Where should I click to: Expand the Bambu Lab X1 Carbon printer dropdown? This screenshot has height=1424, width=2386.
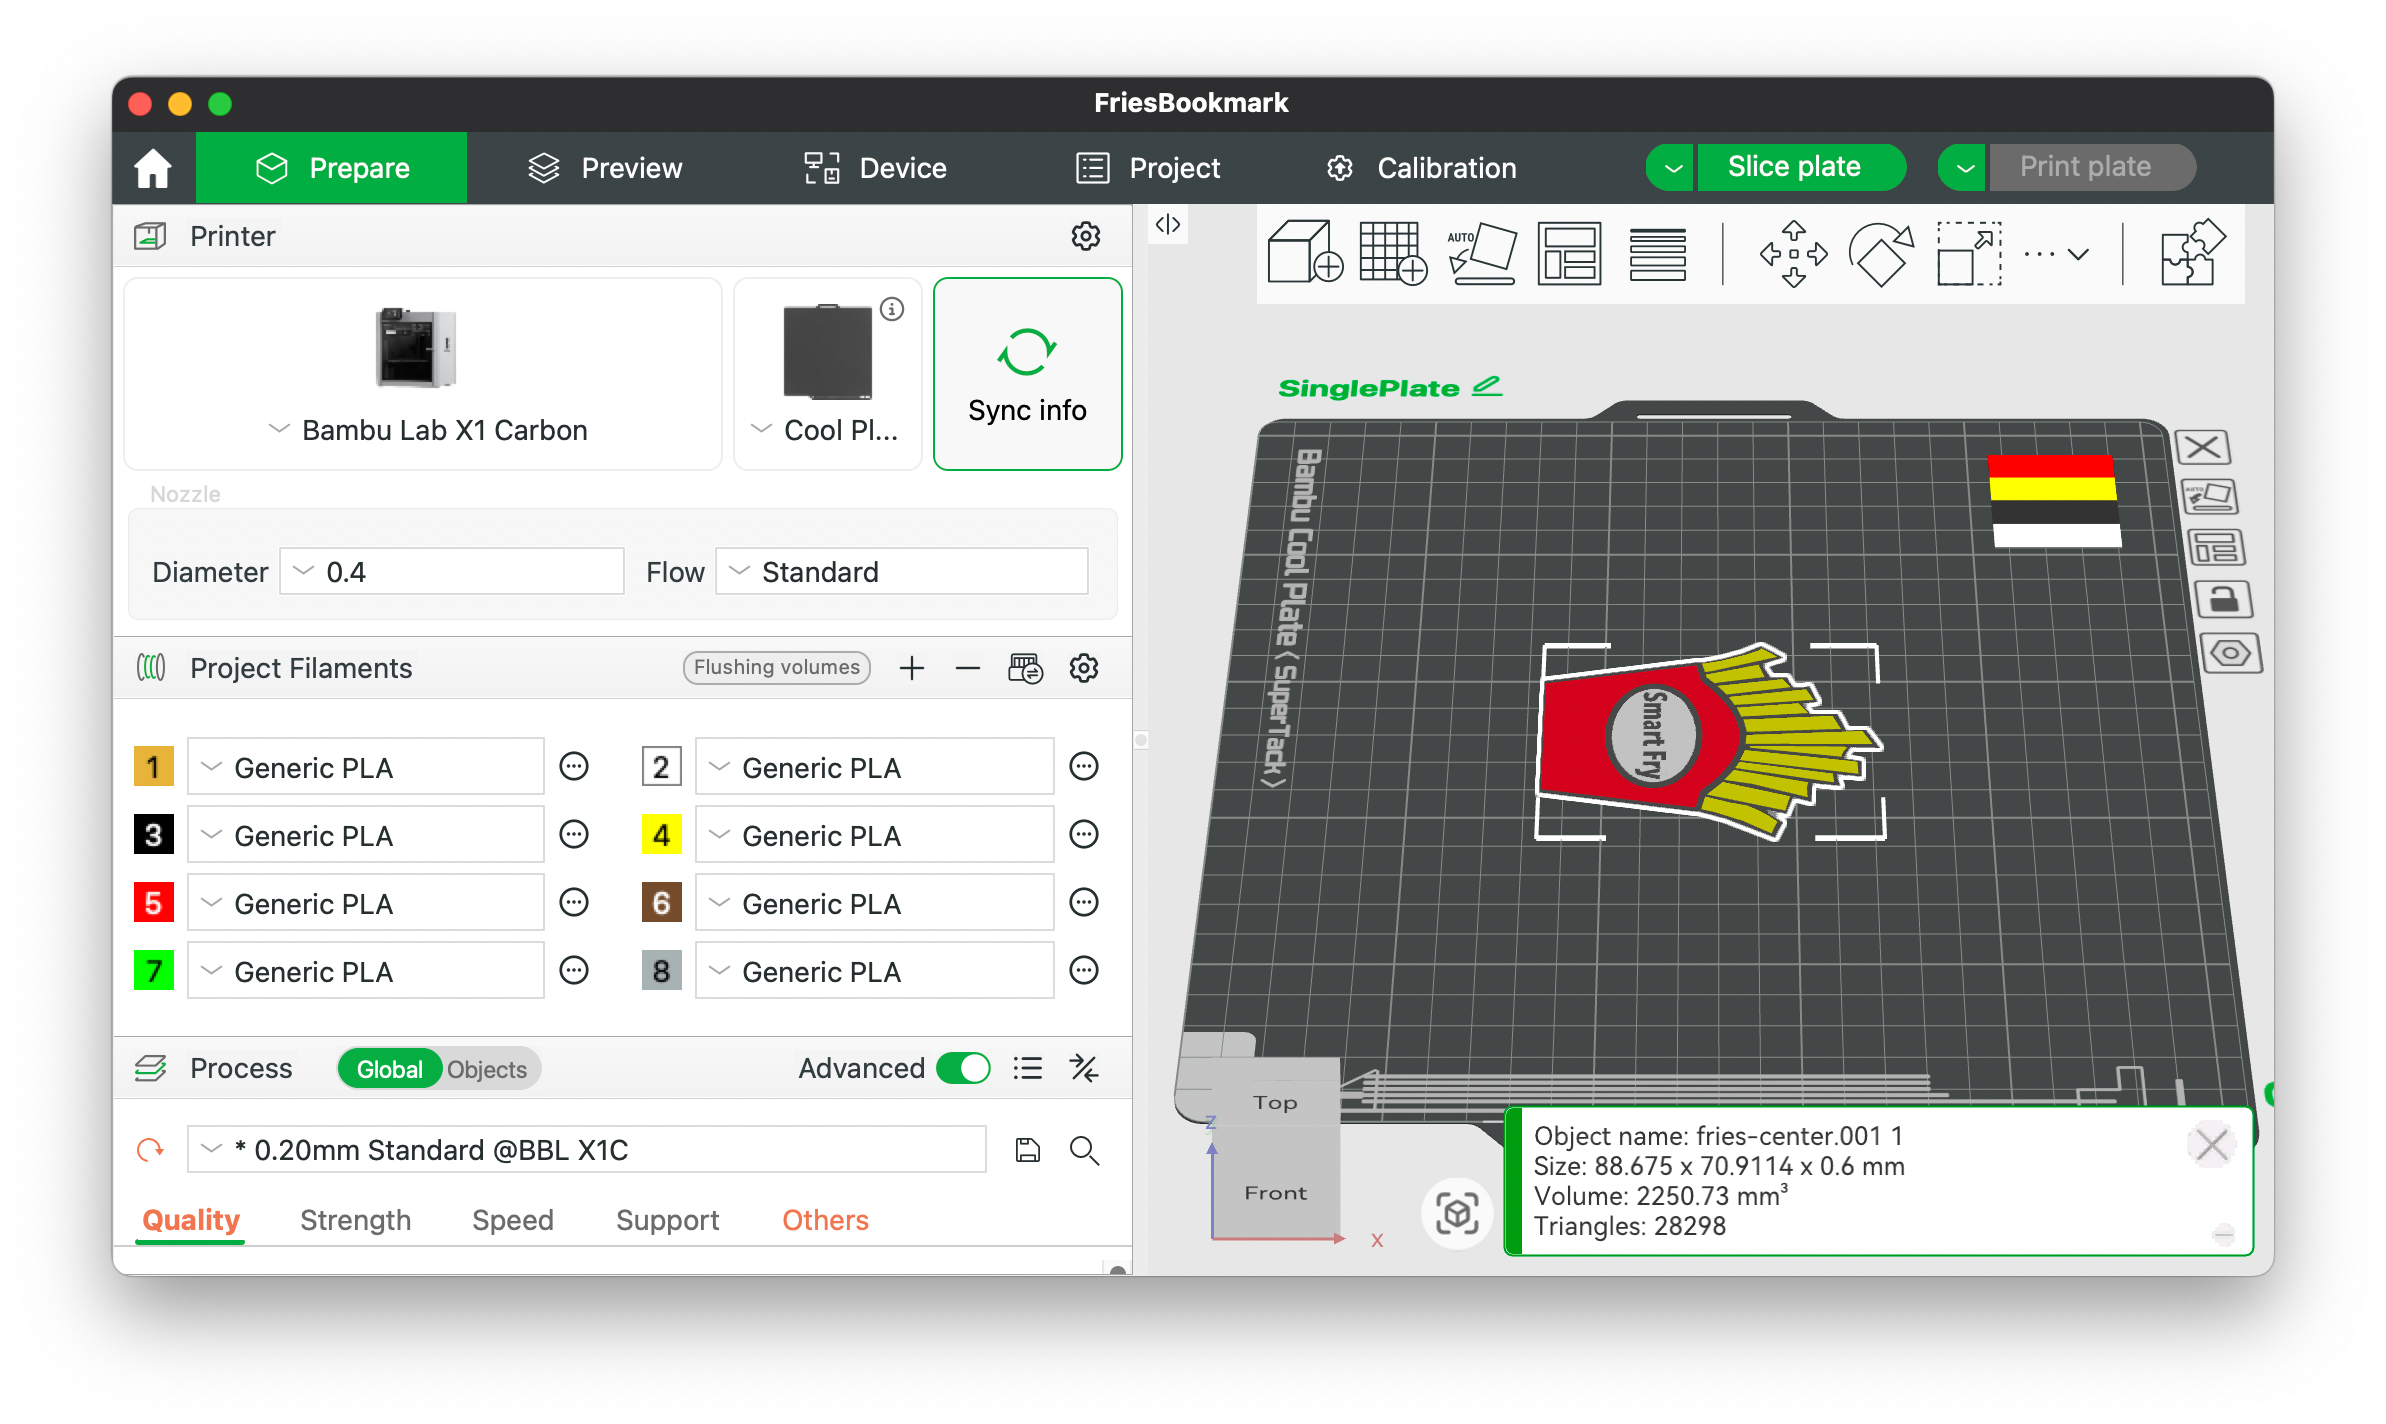pyautogui.click(x=423, y=374)
